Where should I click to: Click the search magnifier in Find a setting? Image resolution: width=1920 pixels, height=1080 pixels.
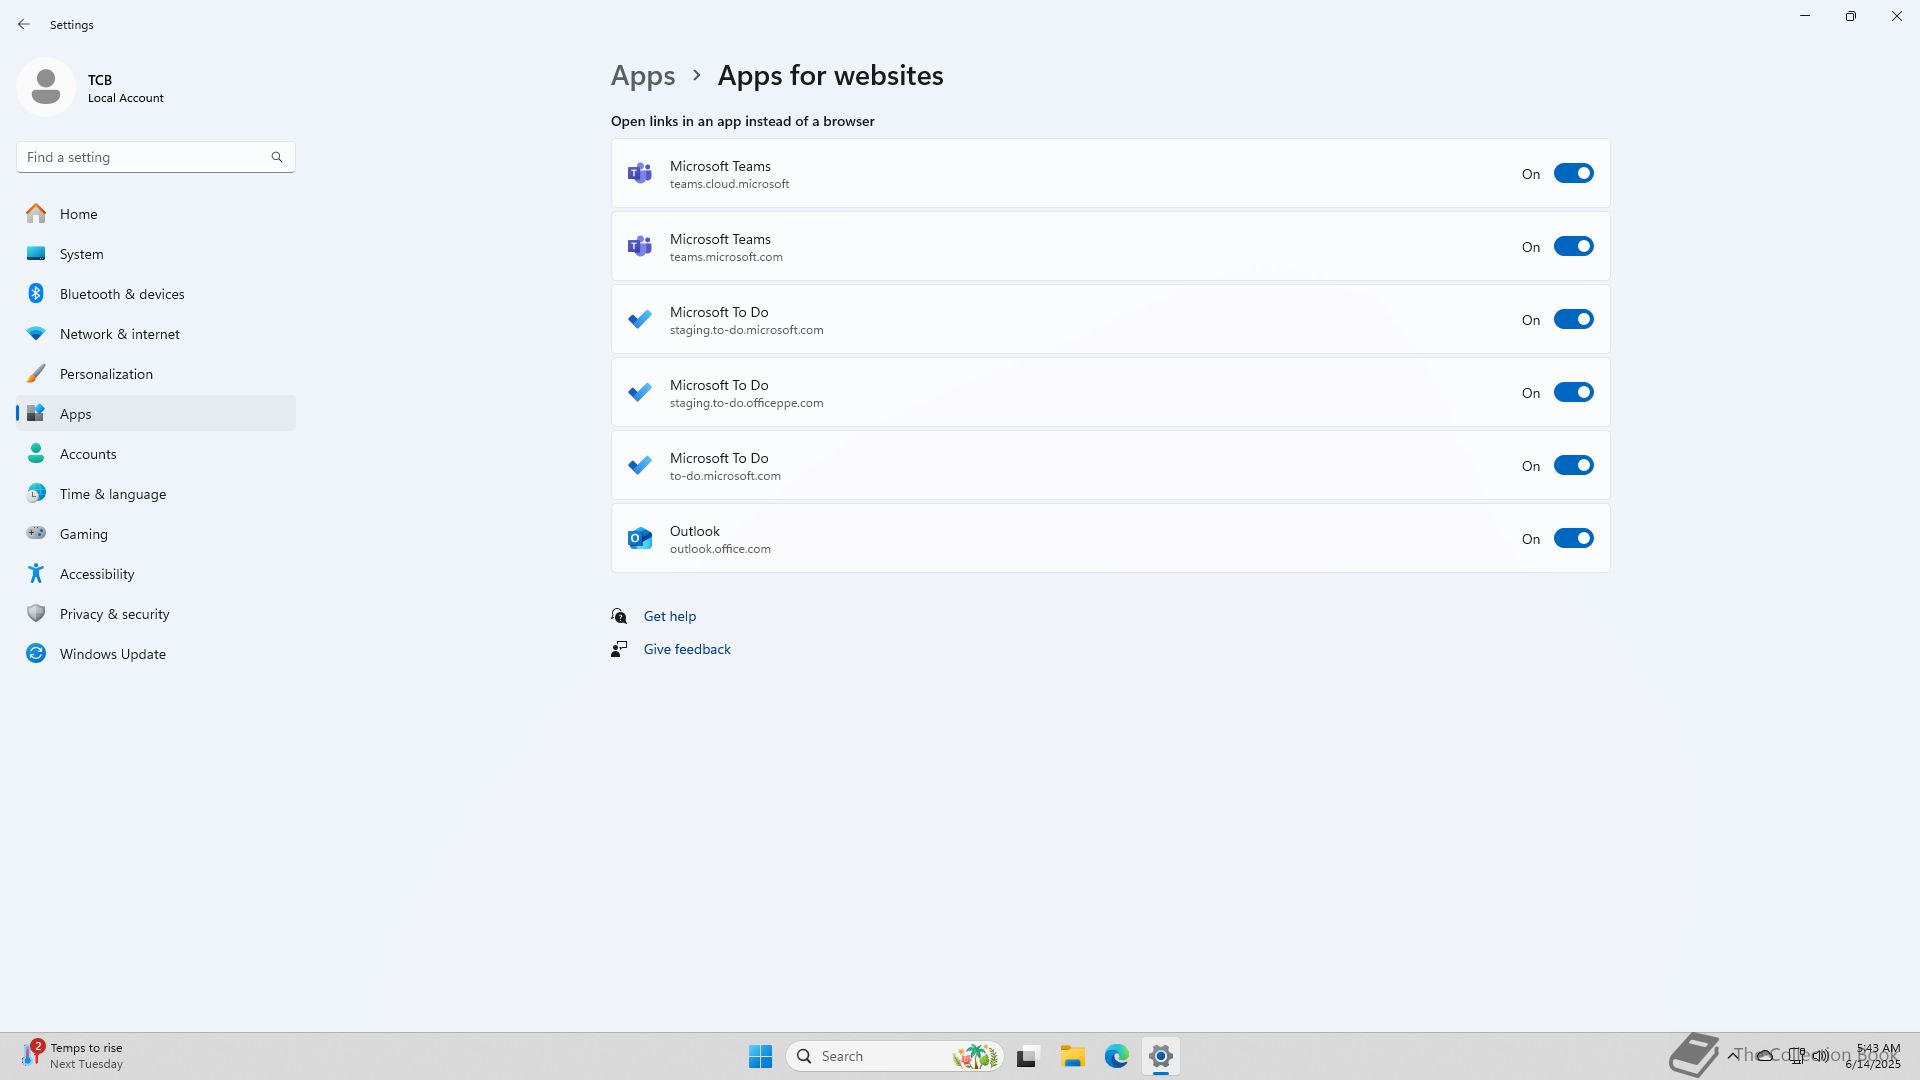[277, 157]
